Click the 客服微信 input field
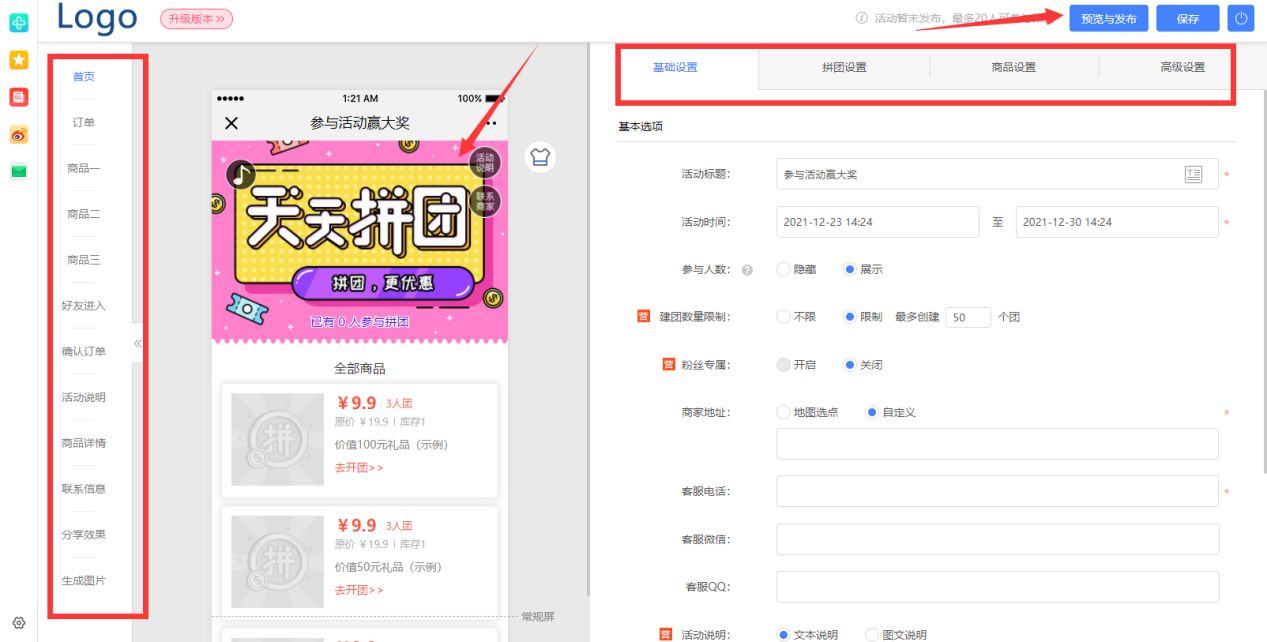1267x642 pixels. tap(997, 539)
